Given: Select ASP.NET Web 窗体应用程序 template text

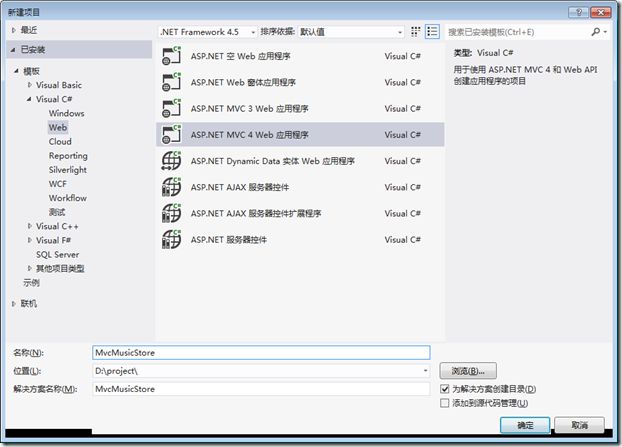Looking at the screenshot, I should tap(243, 82).
